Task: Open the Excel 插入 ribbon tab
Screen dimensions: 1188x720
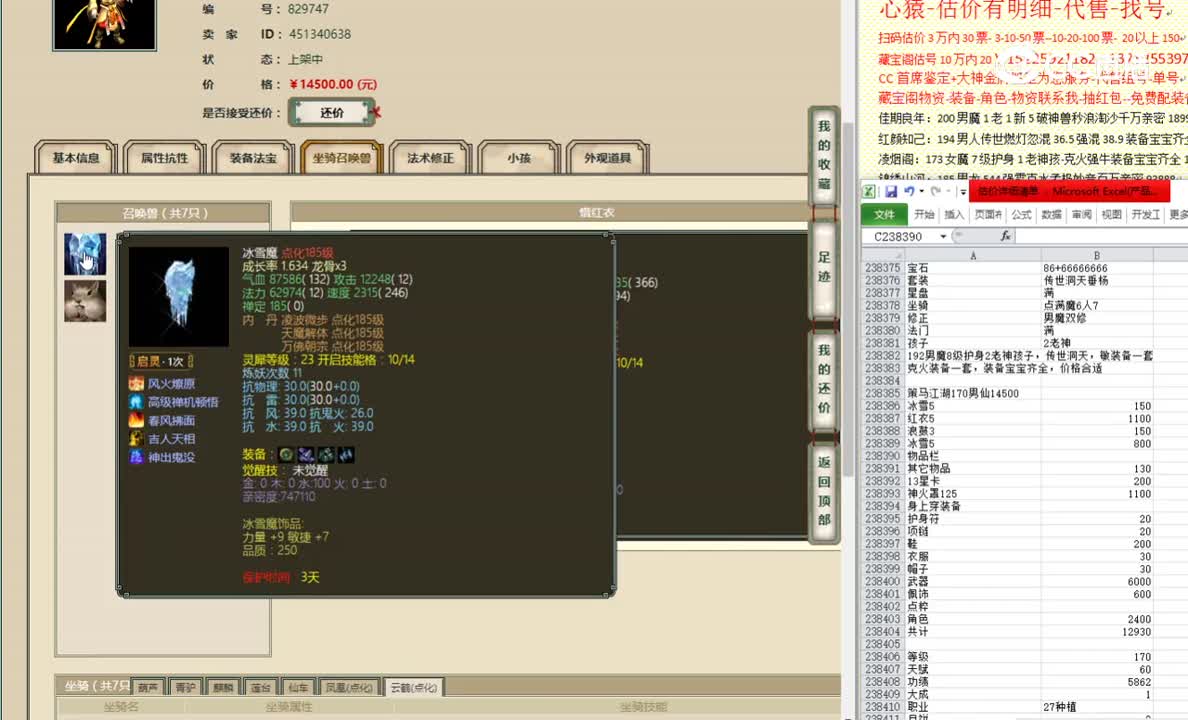Action: [954, 214]
